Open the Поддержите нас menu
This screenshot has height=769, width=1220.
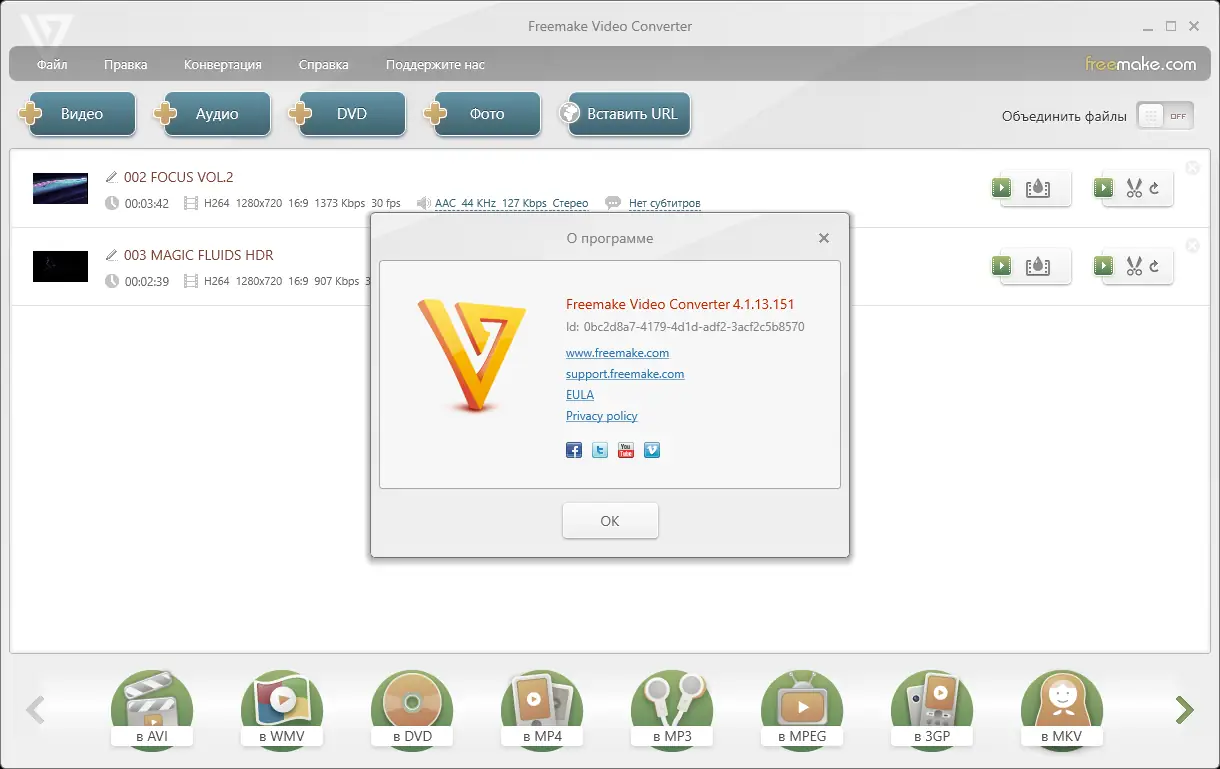(x=435, y=64)
